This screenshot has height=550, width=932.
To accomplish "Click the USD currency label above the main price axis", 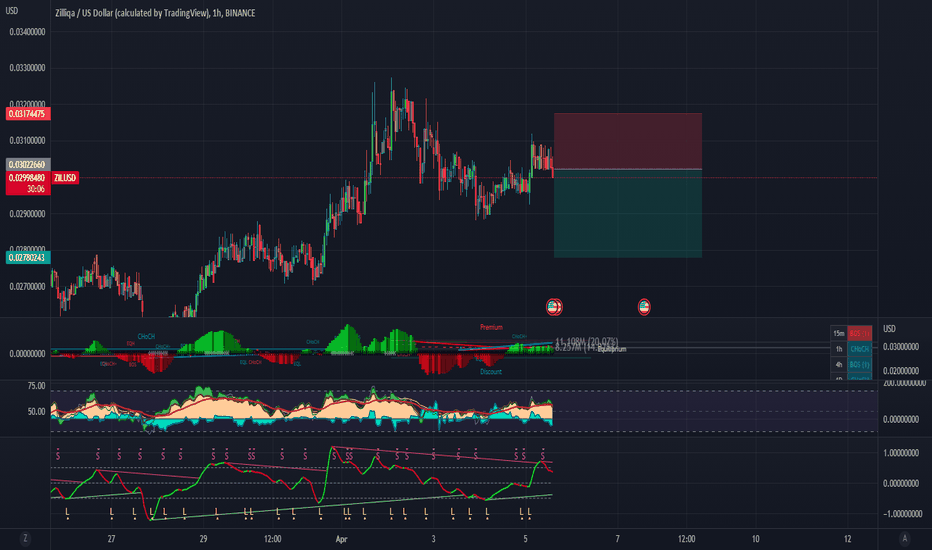I will (11, 11).
